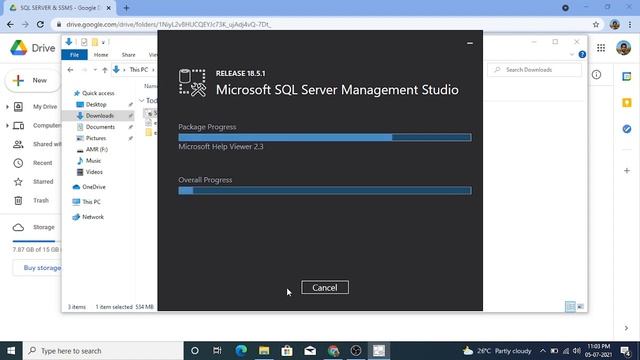Screen dimensions: 640x360
Task: Select Music folder in Explorer sidebar
Action: pyautogui.click(x=93, y=161)
